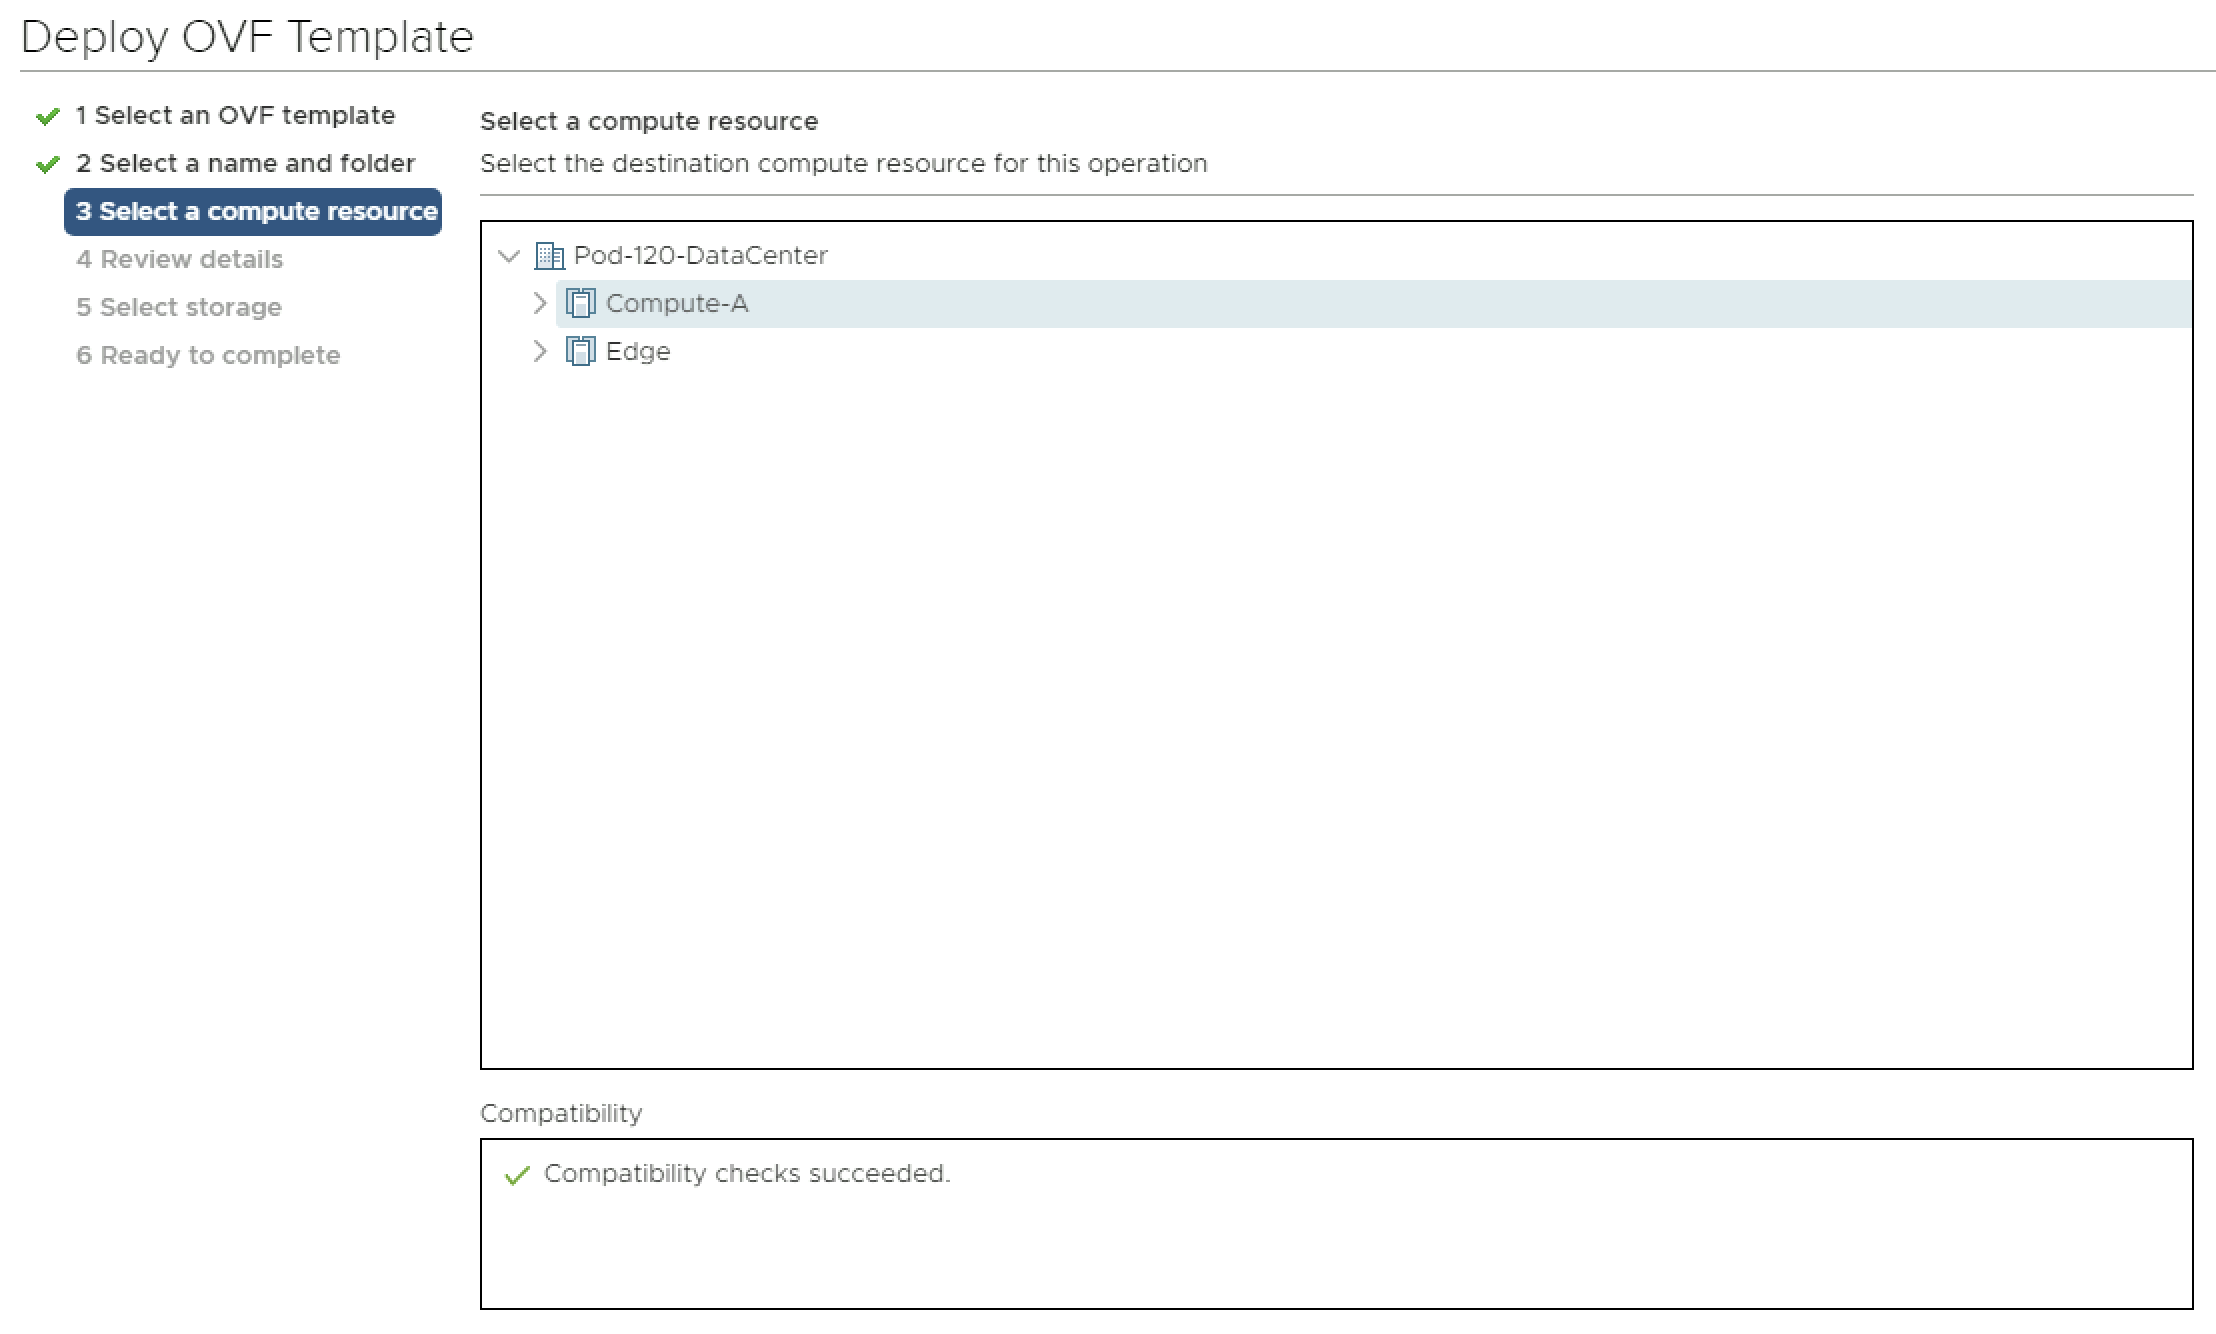Click step 6 Ready to complete
The width and height of the screenshot is (2216, 1334).
coord(208,356)
